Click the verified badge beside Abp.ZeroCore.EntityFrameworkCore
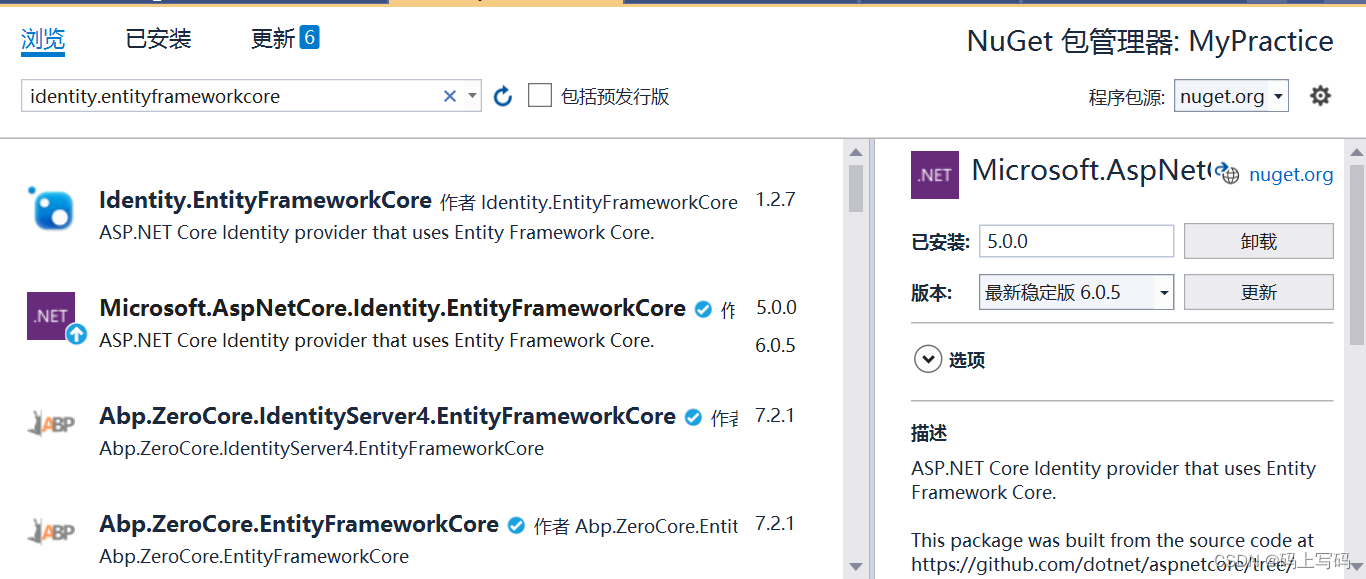The image size is (1366, 579). [516, 525]
